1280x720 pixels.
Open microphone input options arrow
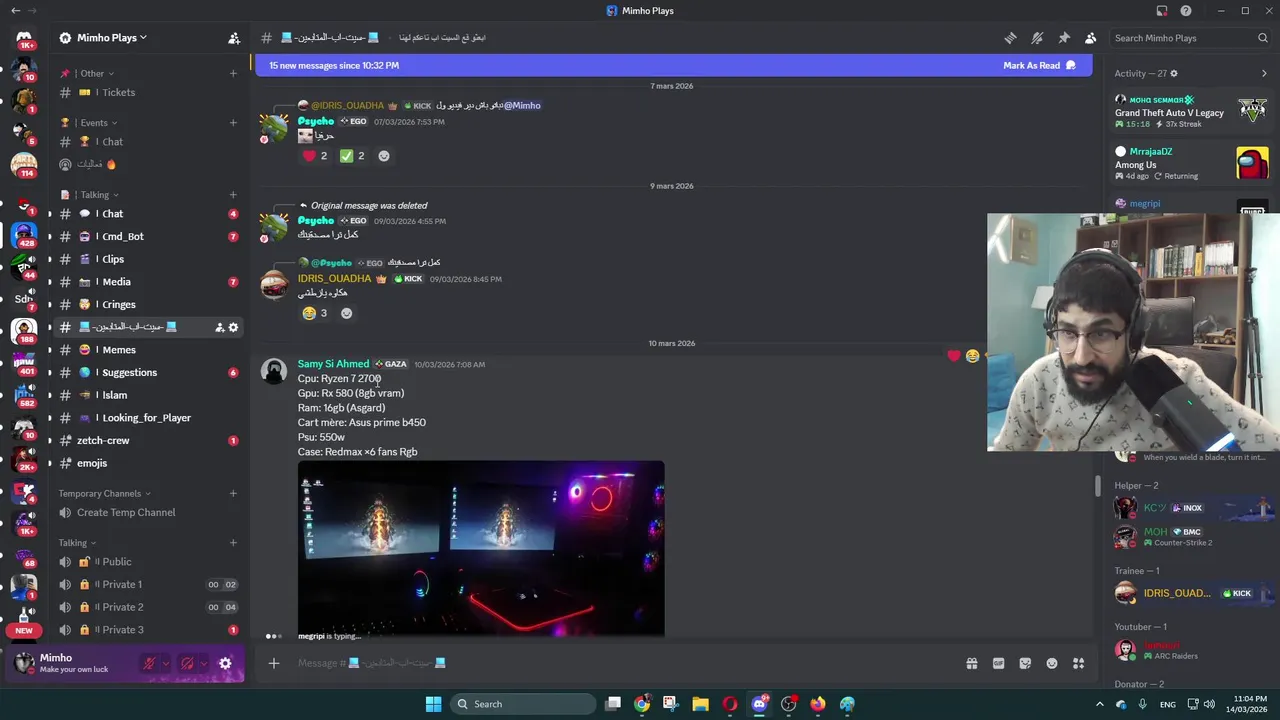pyautogui.click(x=165, y=663)
